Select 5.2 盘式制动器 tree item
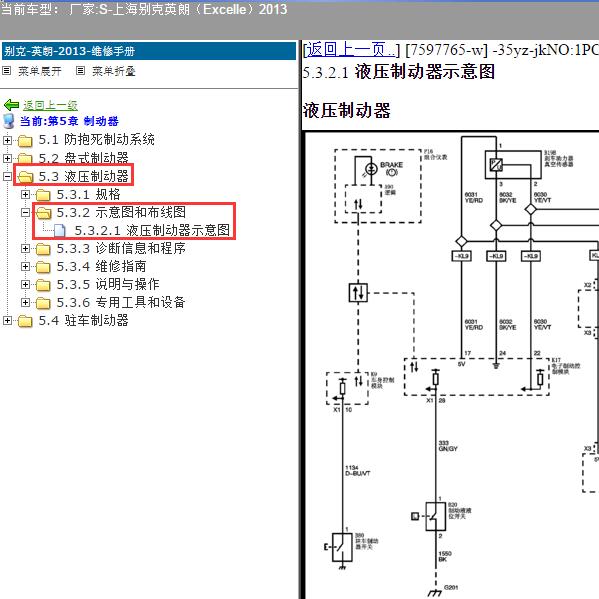 click(83, 158)
